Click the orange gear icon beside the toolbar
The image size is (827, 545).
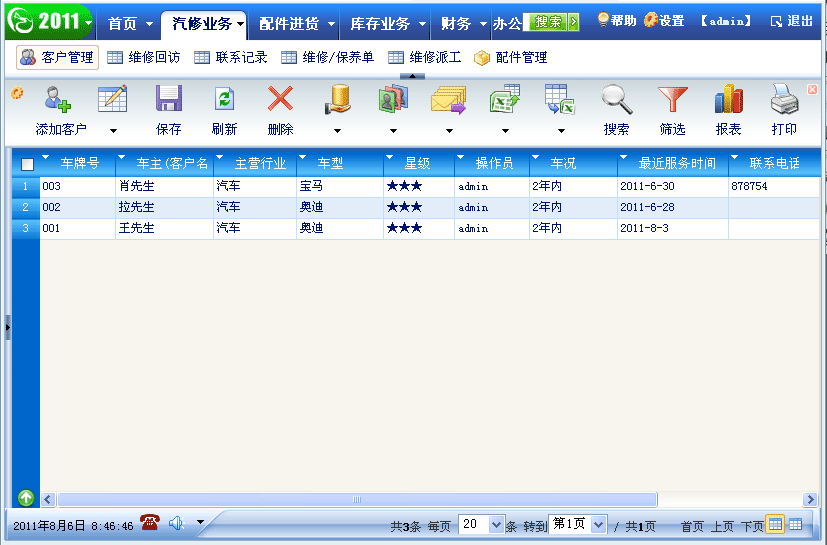point(17,93)
